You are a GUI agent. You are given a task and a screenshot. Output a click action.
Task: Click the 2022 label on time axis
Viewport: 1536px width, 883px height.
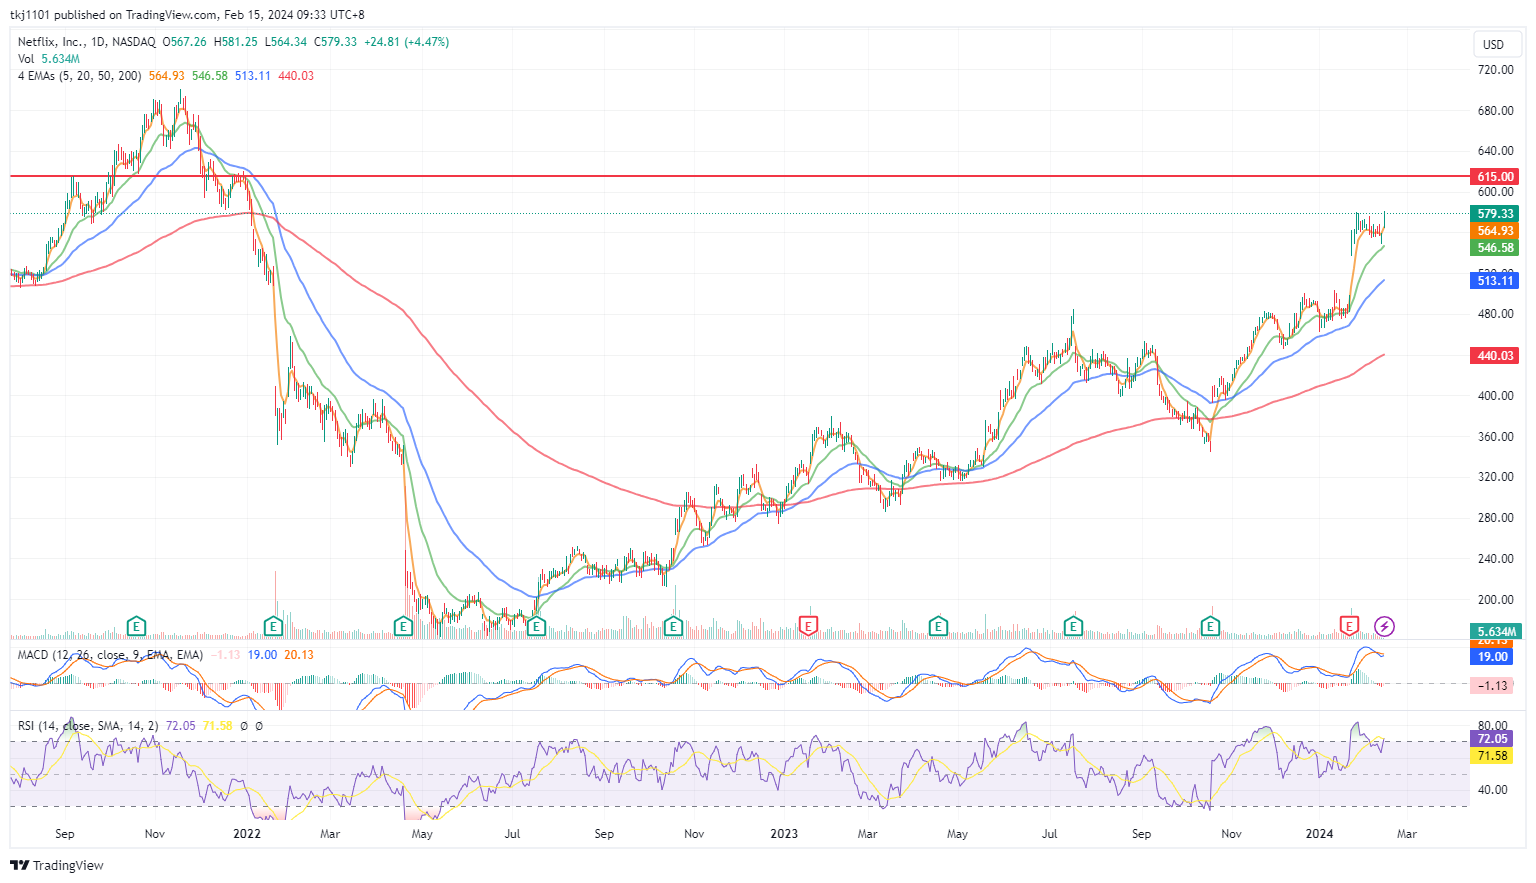pos(247,834)
